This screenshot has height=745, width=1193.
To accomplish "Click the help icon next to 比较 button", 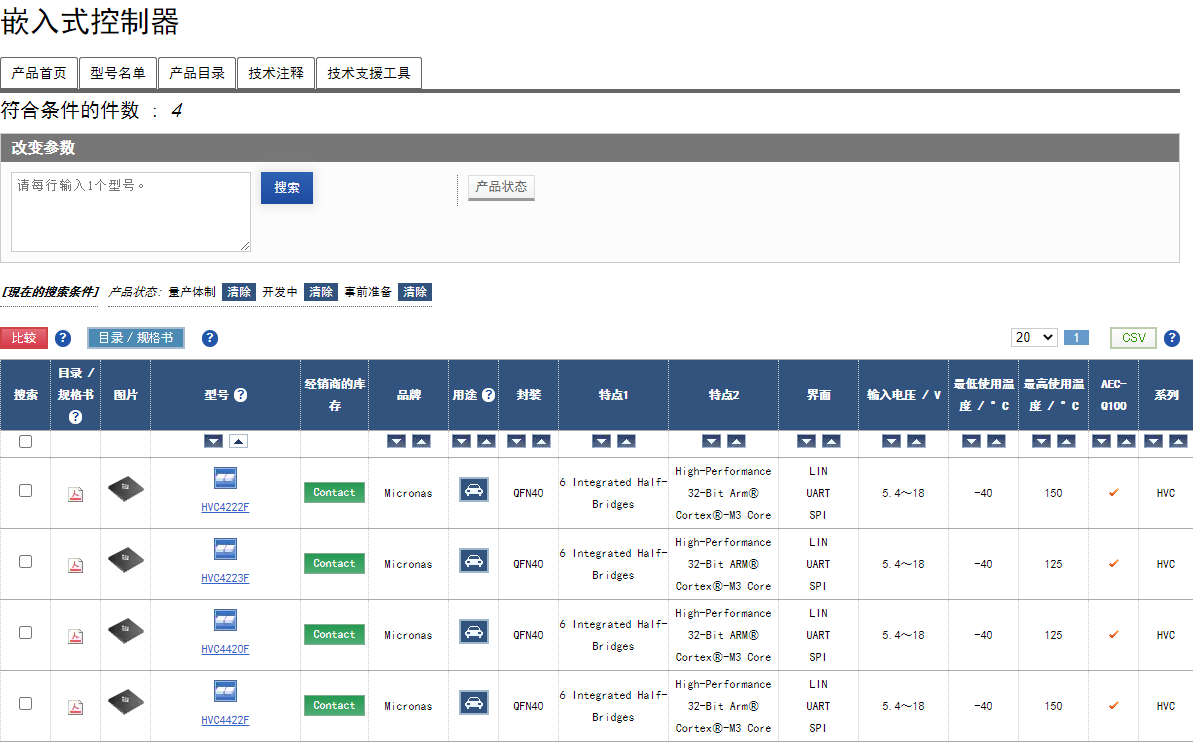I will (63, 338).
